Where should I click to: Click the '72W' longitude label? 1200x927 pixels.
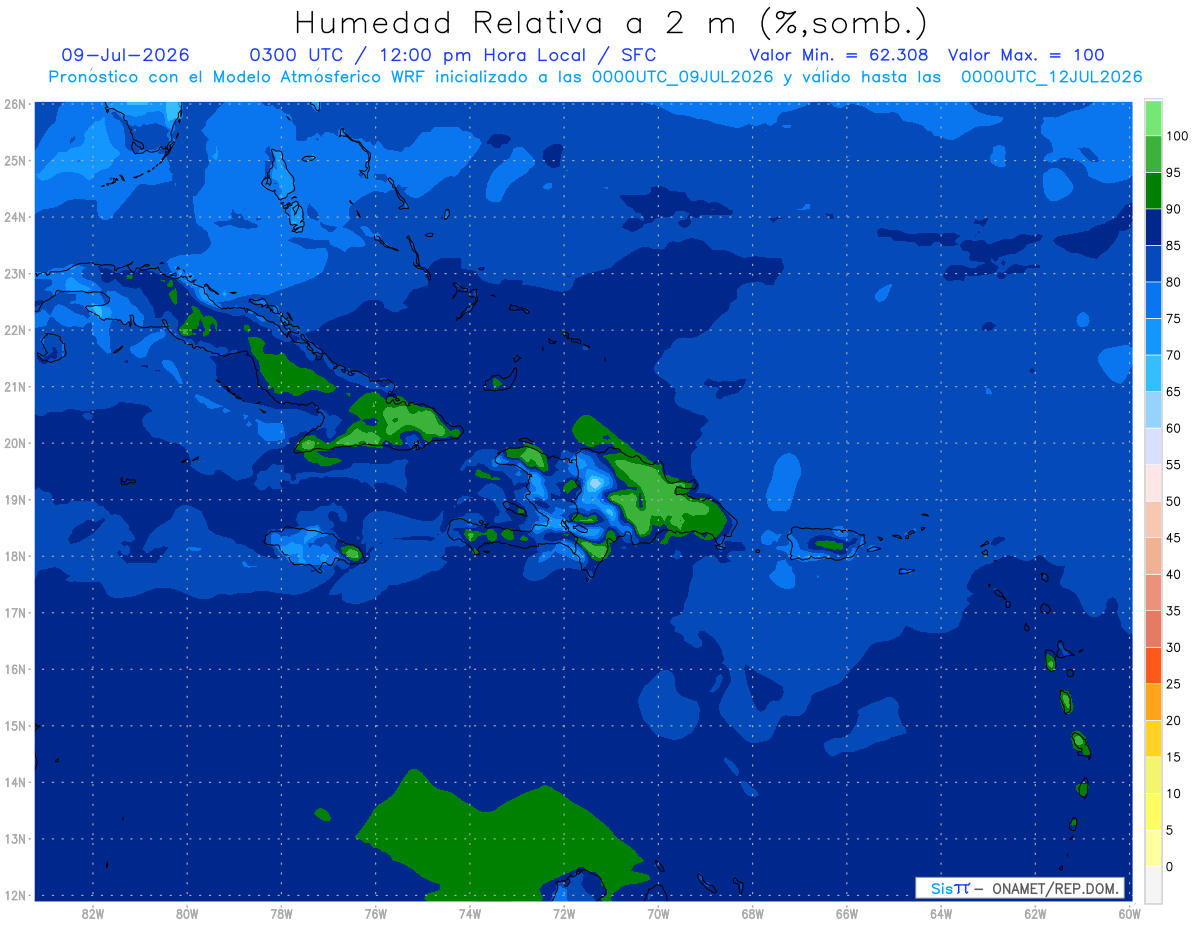564,913
